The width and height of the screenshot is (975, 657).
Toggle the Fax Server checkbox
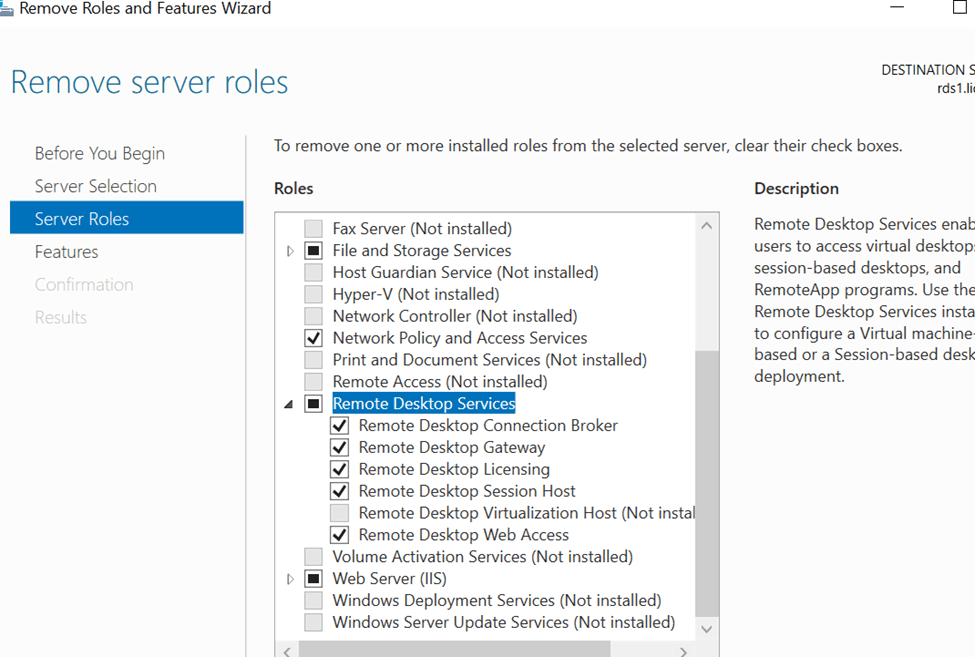point(313,229)
